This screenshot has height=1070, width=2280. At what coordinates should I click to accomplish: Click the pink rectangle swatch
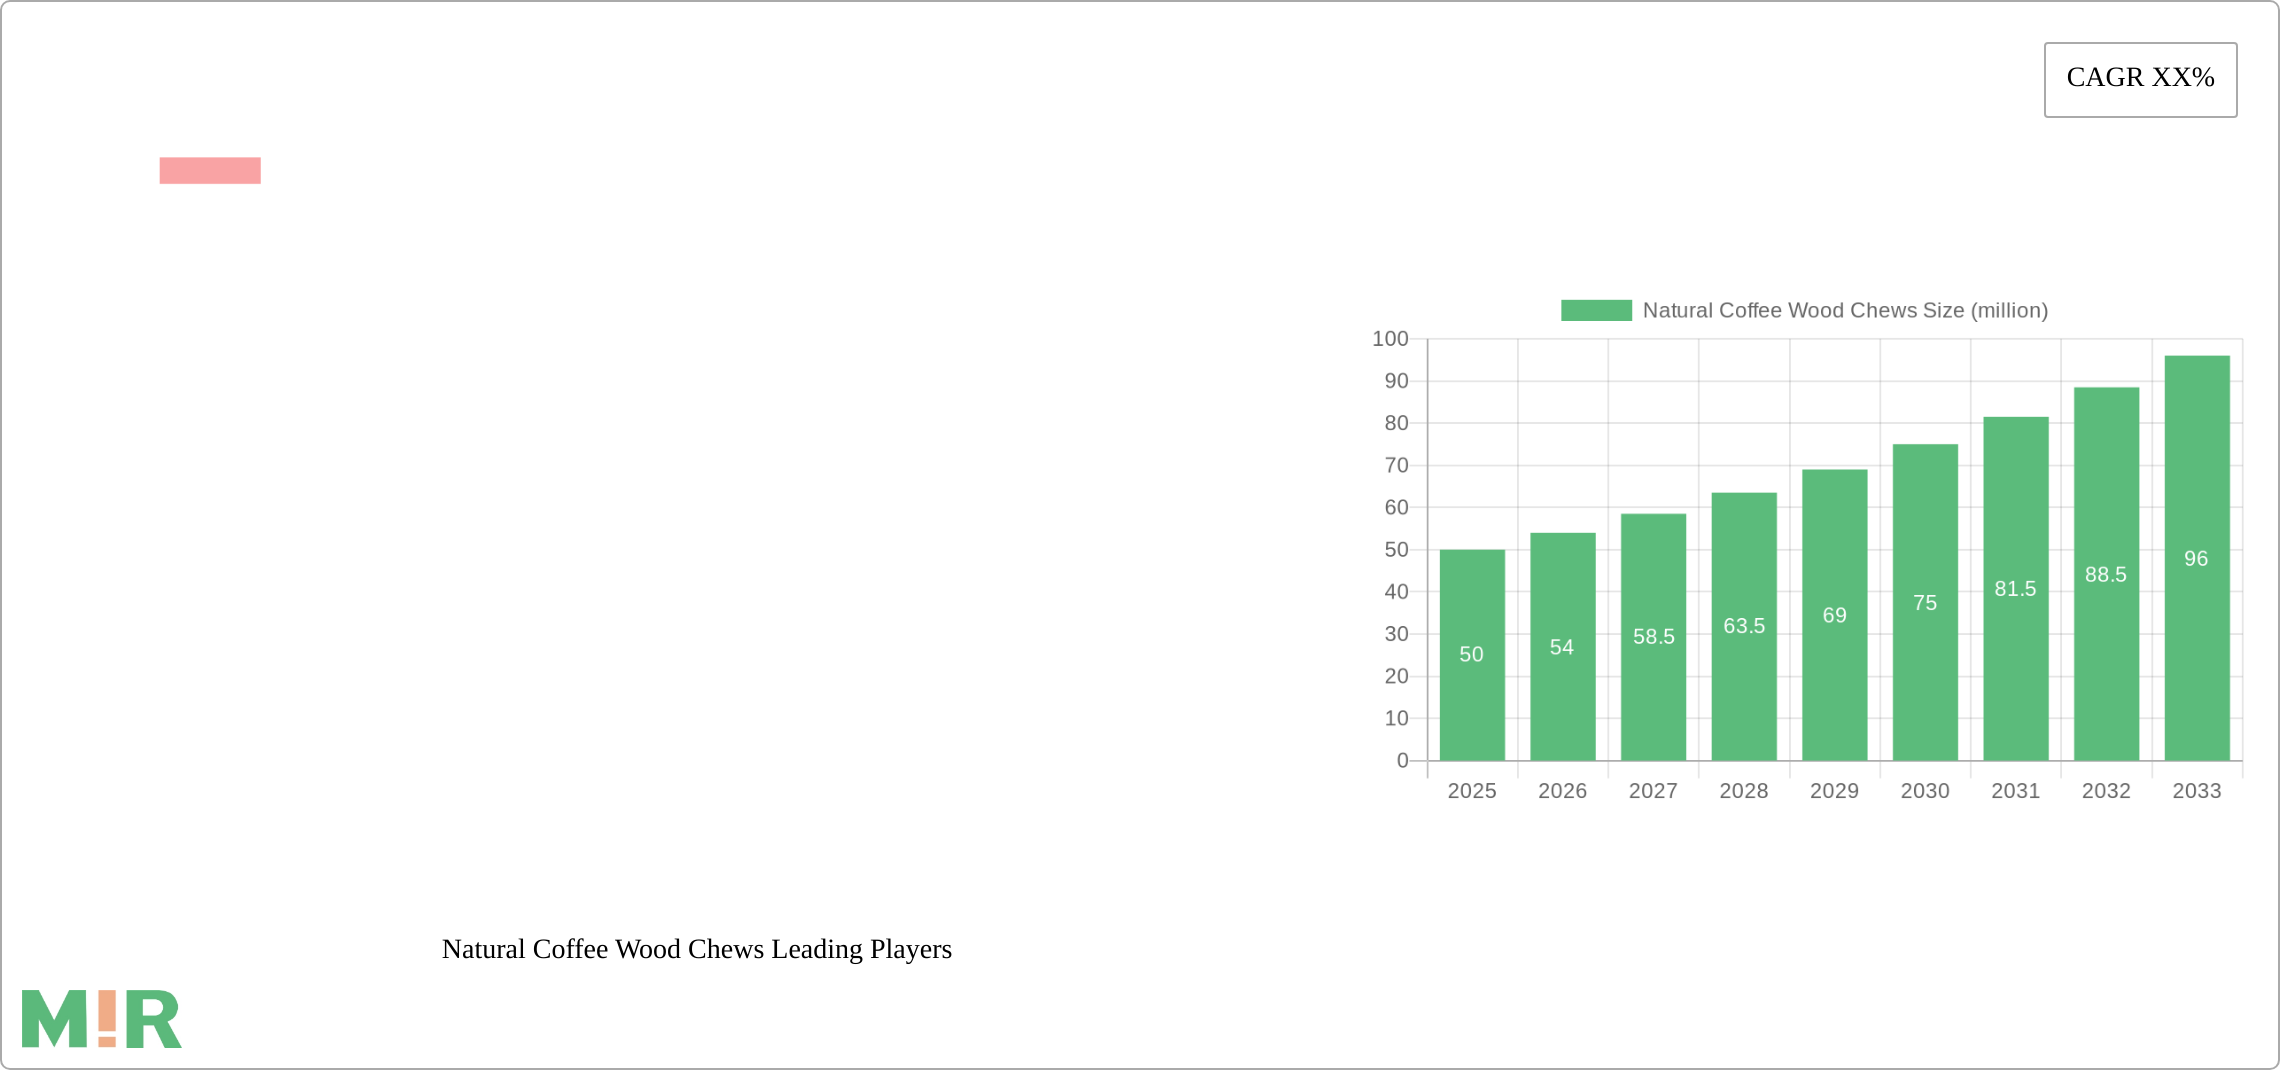click(210, 171)
